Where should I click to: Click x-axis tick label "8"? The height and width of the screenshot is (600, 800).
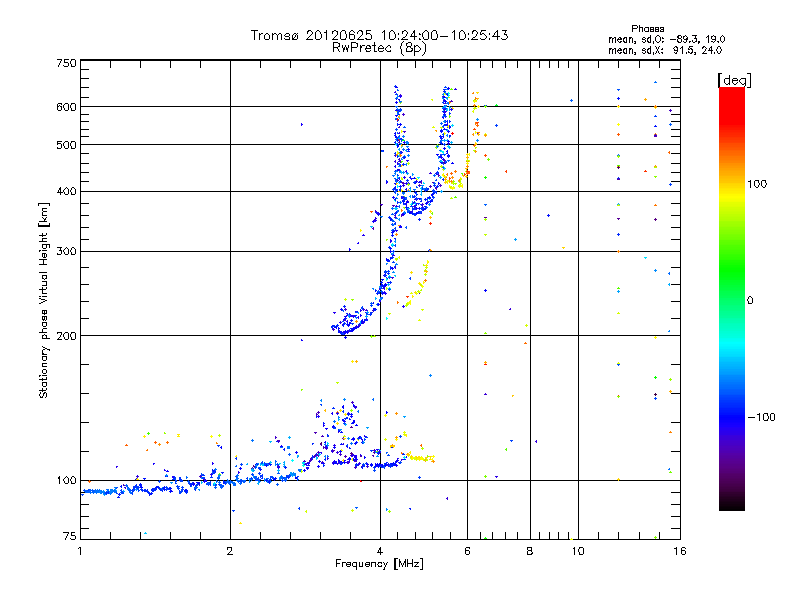click(x=530, y=551)
